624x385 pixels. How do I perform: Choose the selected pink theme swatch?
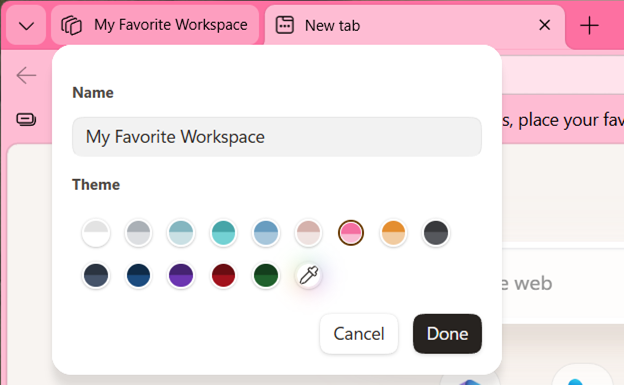pyautogui.click(x=351, y=233)
